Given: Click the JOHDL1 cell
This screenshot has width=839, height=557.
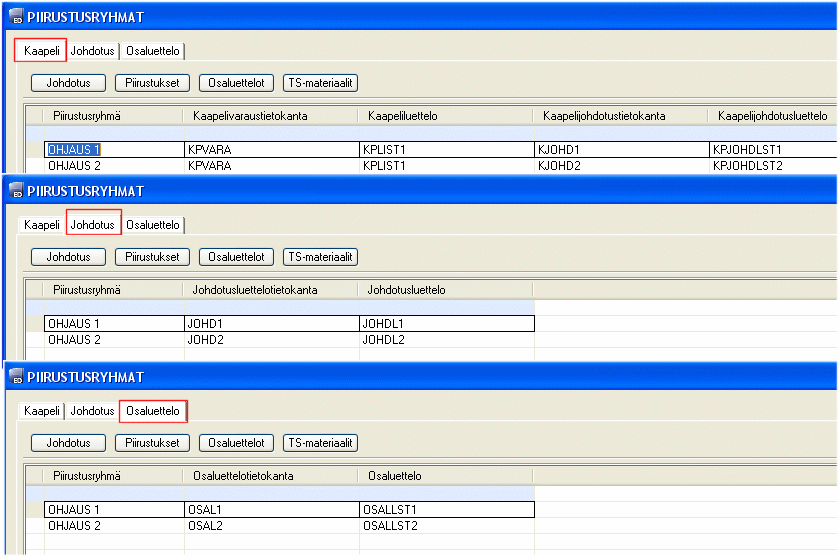Looking at the screenshot, I should point(446,324).
